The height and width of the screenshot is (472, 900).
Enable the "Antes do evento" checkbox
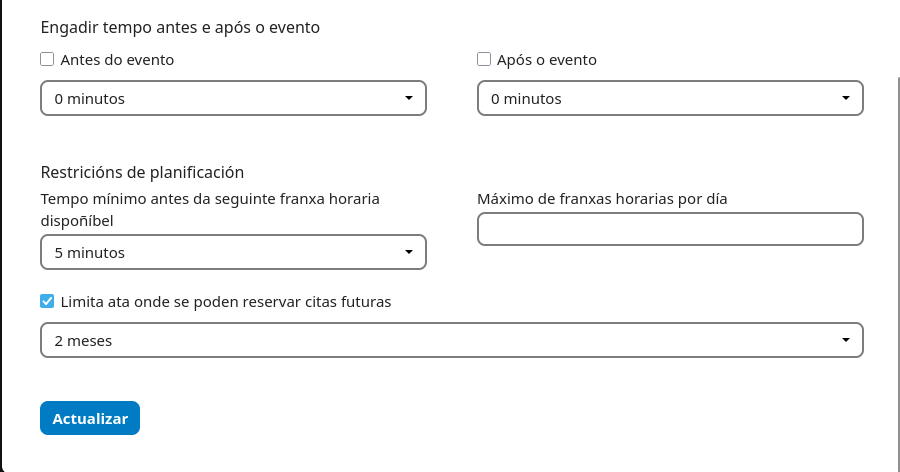47,59
